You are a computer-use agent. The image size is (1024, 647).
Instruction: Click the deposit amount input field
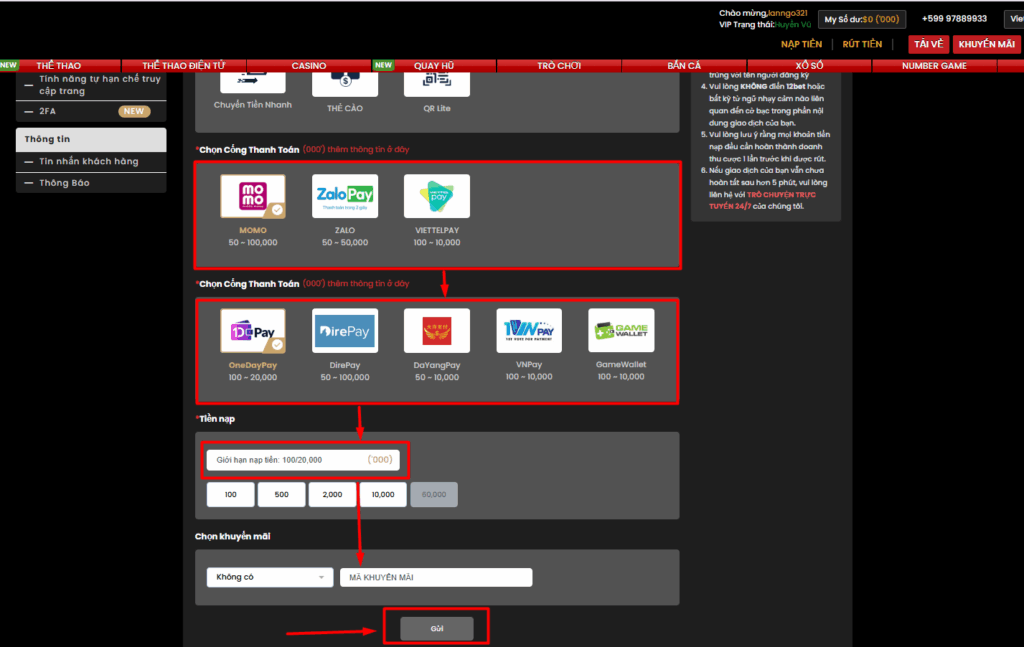[303, 460]
